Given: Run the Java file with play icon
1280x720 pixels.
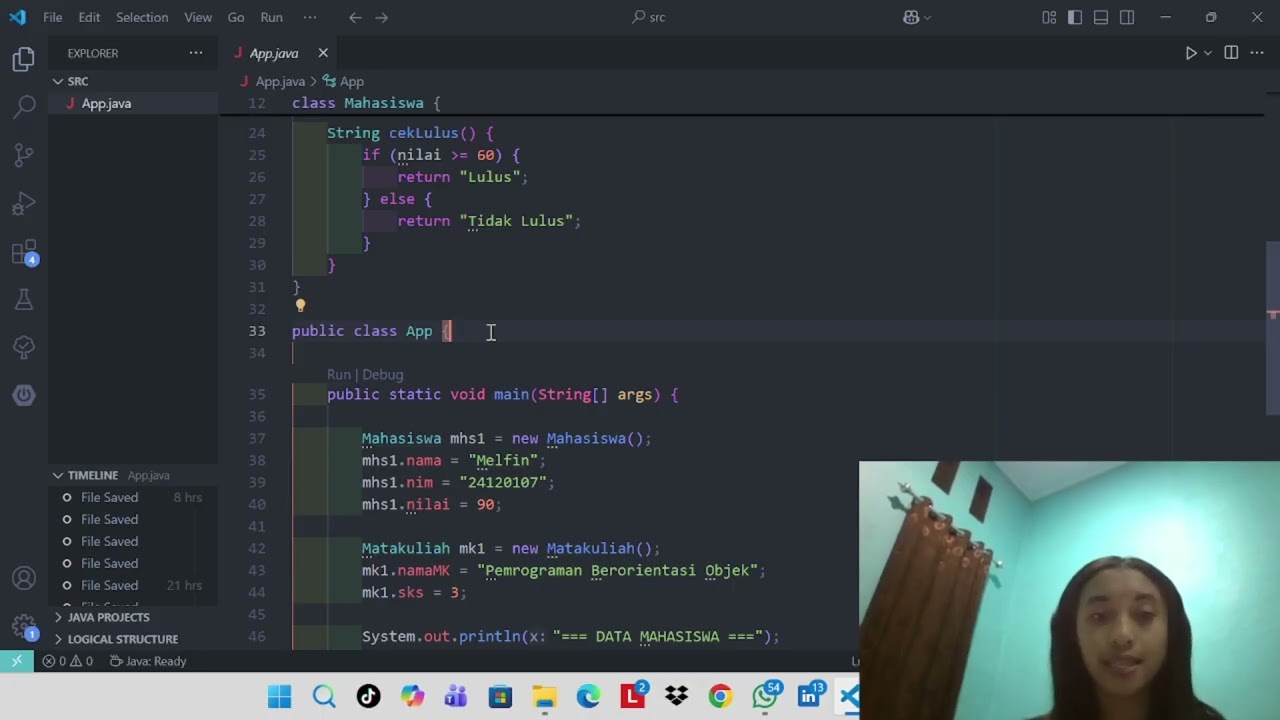Looking at the screenshot, I should [x=1191, y=53].
